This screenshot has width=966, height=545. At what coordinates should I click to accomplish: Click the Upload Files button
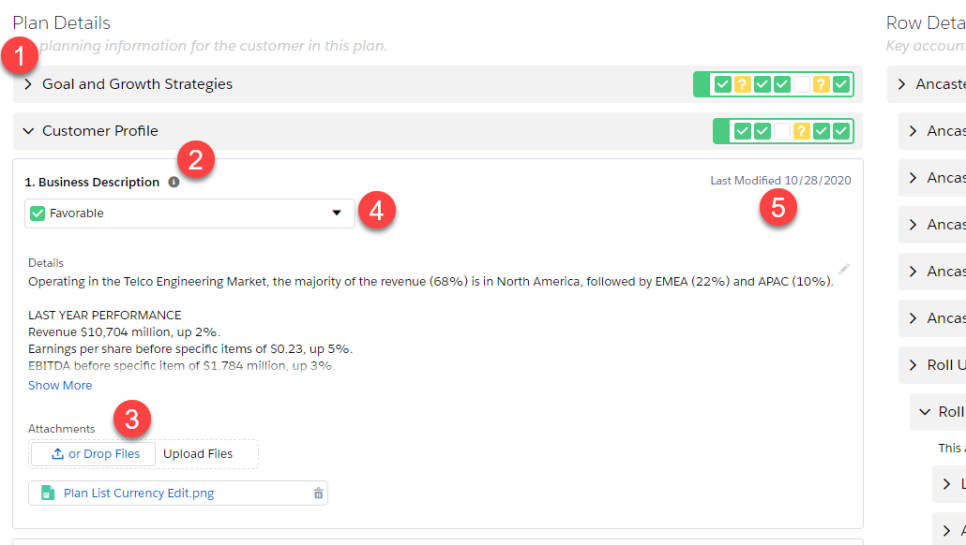tap(198, 454)
